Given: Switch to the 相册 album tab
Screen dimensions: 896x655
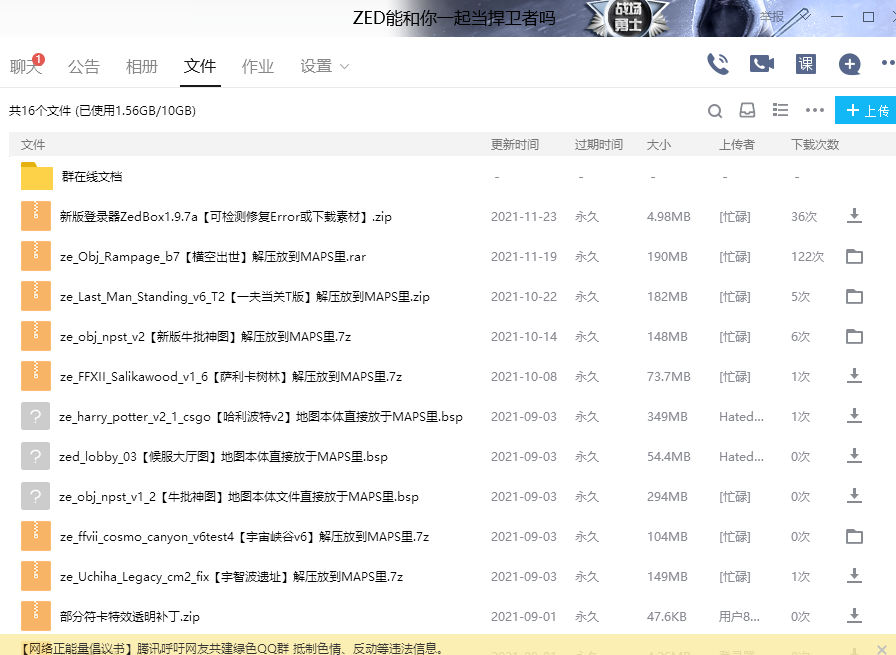Looking at the screenshot, I should point(142,67).
